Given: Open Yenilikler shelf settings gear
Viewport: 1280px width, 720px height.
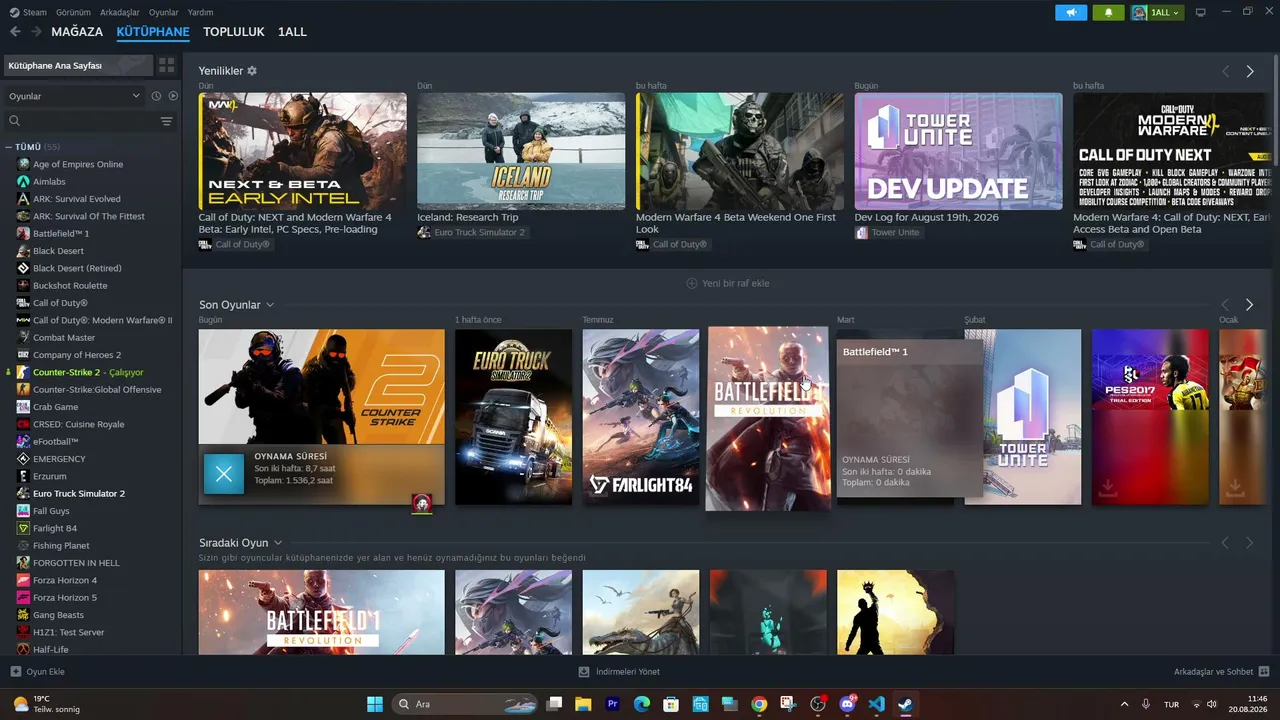Looking at the screenshot, I should coord(252,71).
